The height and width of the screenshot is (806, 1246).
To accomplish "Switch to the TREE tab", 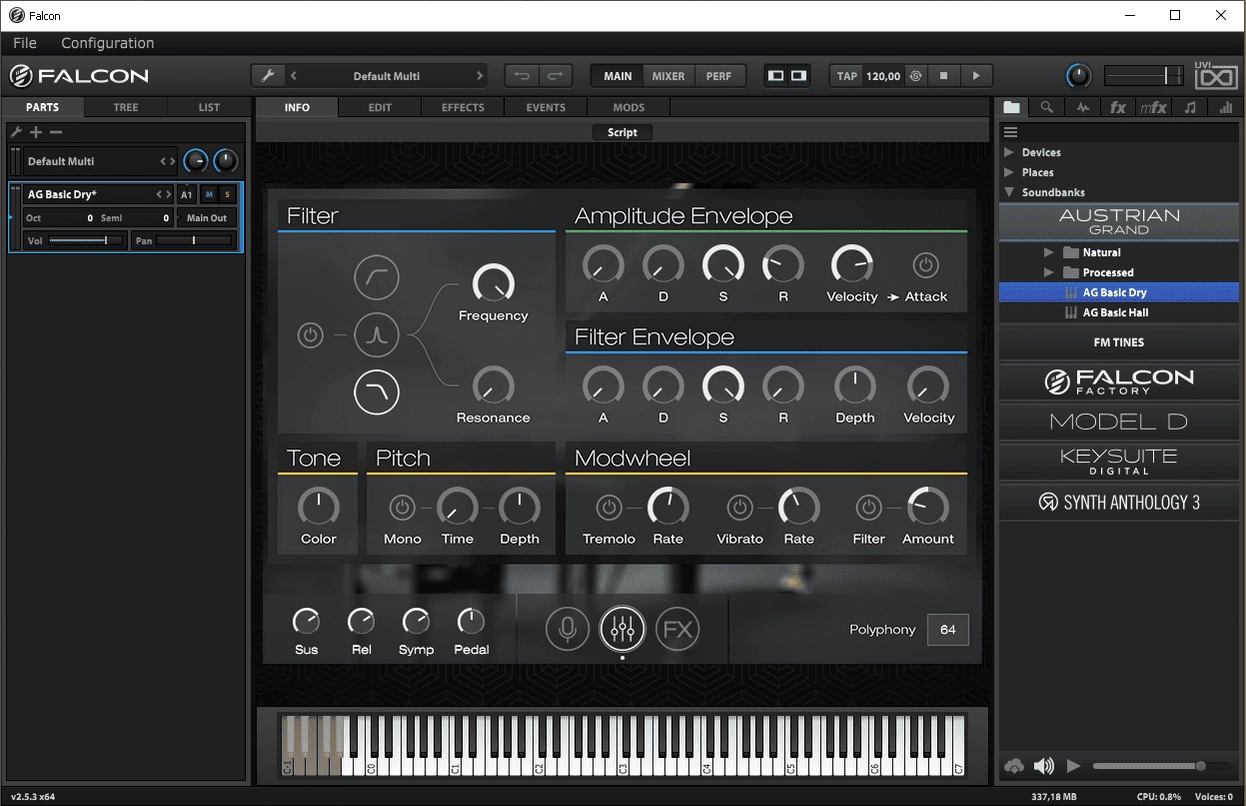I will click(x=126, y=107).
